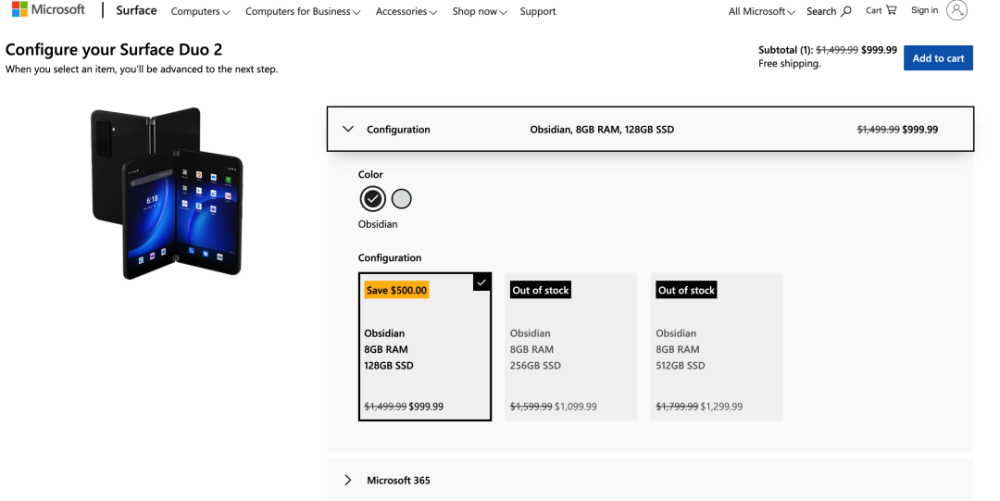Open the Computers dropdown menu
1000x501 pixels.
click(200, 12)
